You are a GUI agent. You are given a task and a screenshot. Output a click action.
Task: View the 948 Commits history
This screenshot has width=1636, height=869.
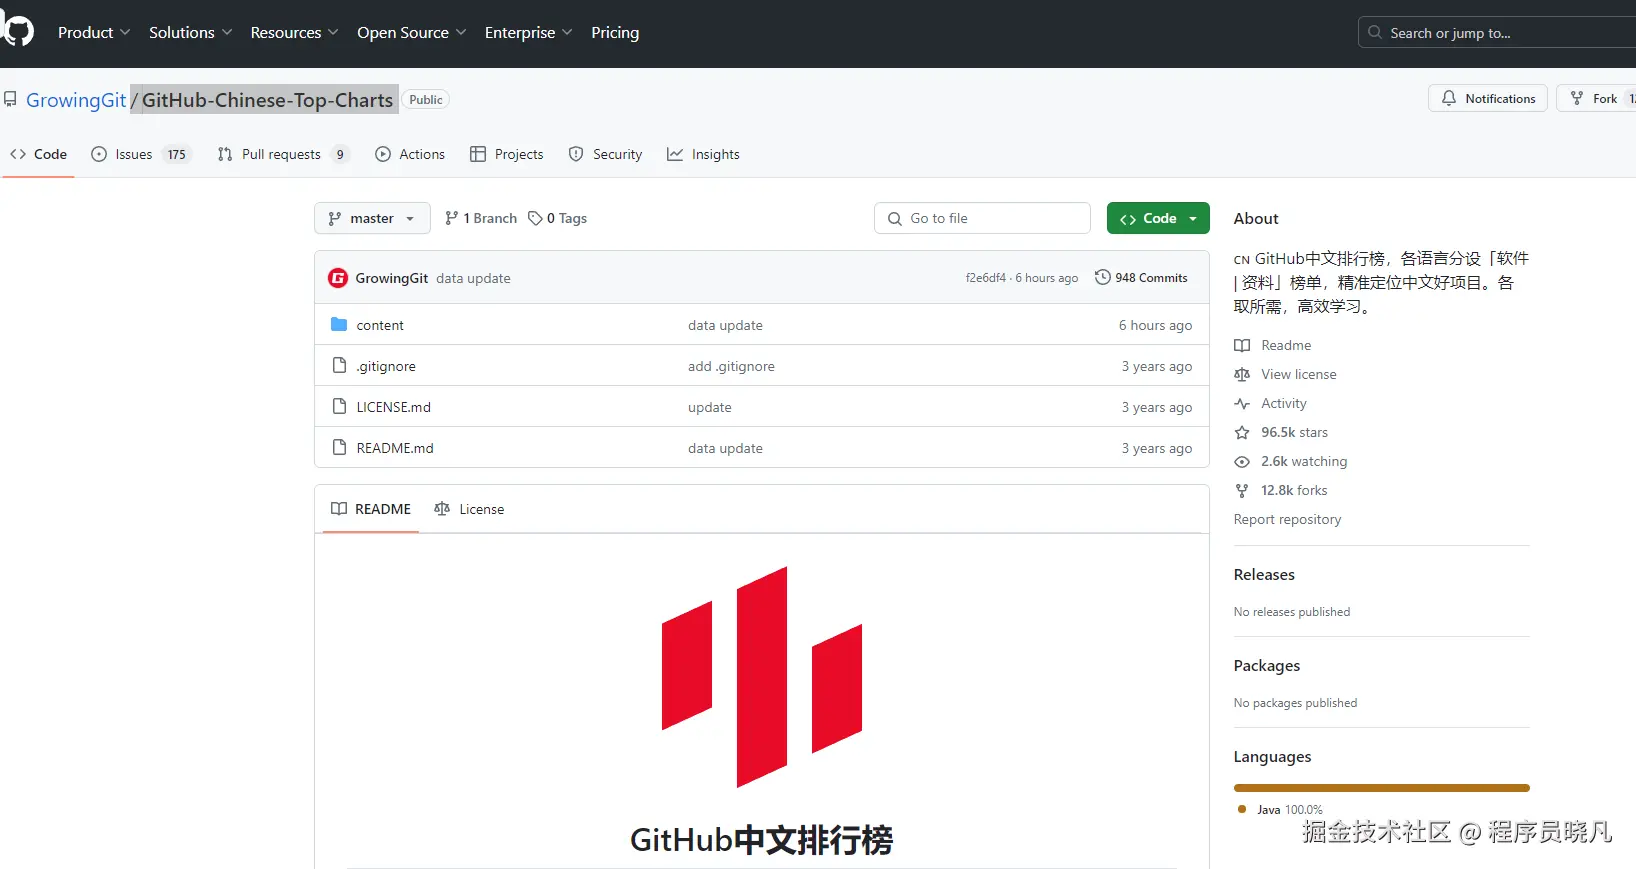coord(1141,278)
